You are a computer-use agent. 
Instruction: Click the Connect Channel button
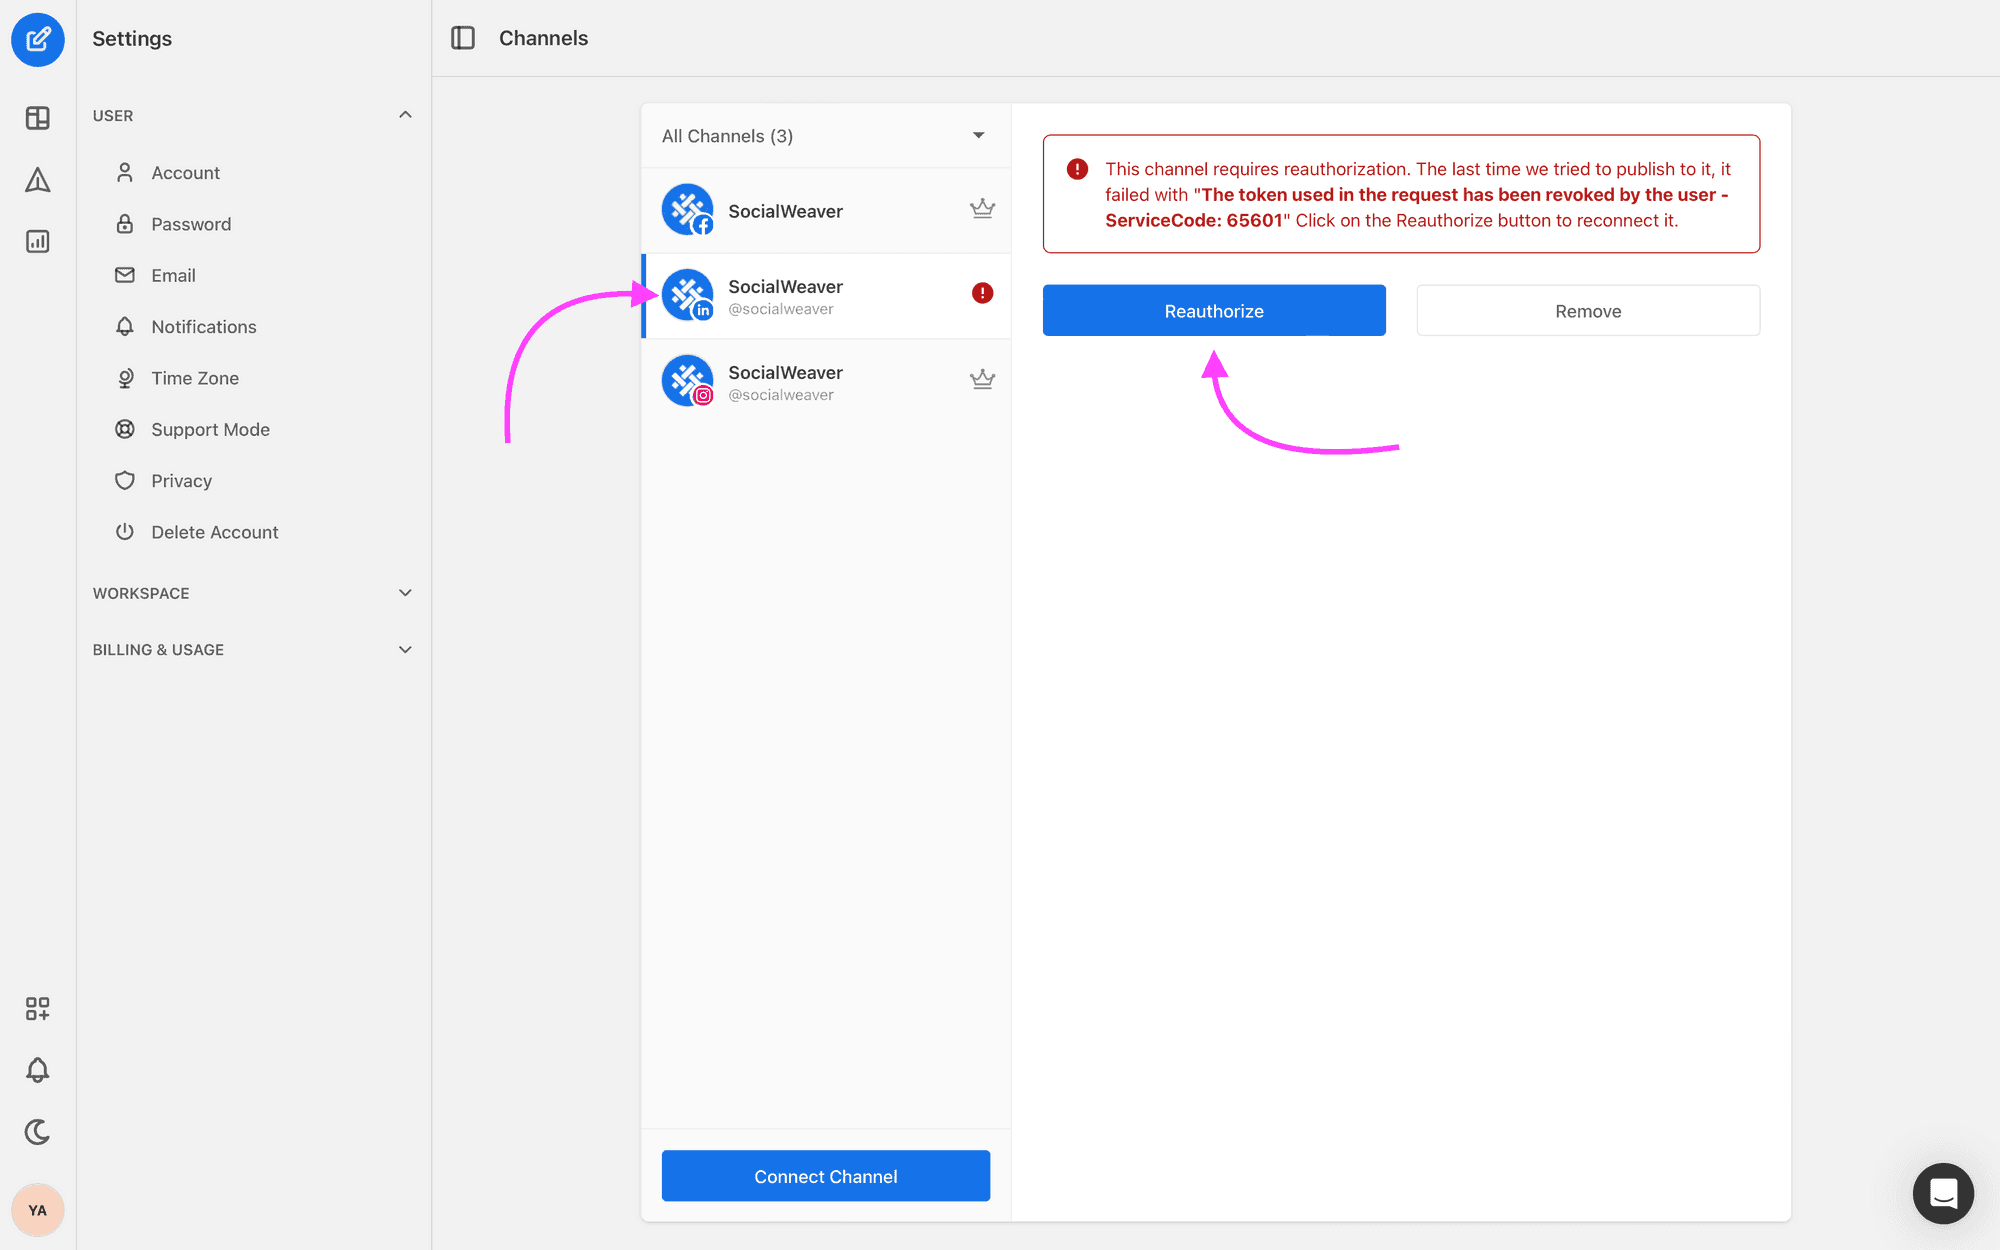click(x=826, y=1176)
